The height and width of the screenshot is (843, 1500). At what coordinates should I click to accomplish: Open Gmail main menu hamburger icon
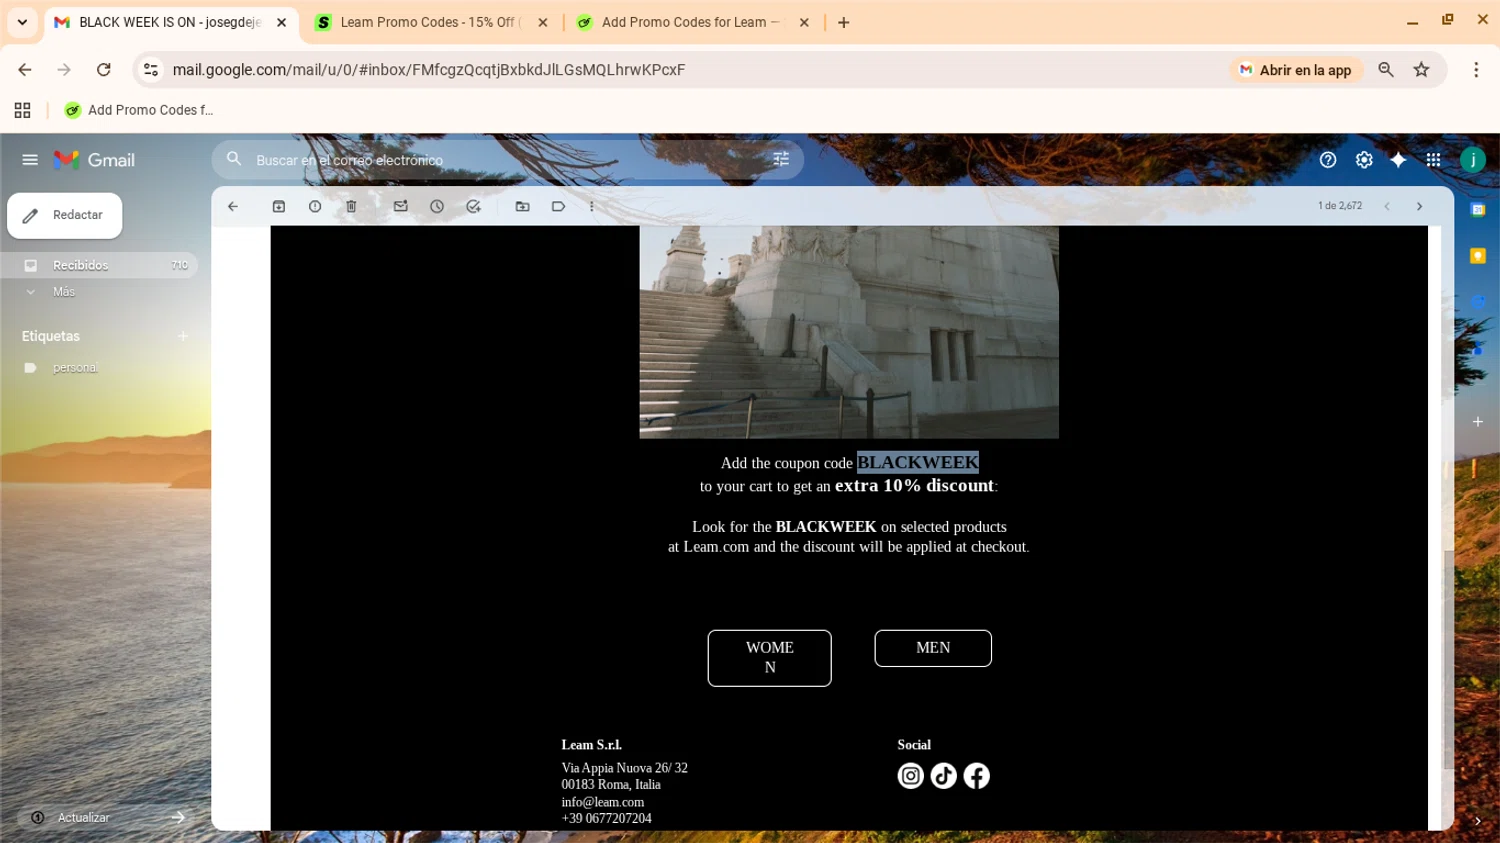pyautogui.click(x=30, y=160)
